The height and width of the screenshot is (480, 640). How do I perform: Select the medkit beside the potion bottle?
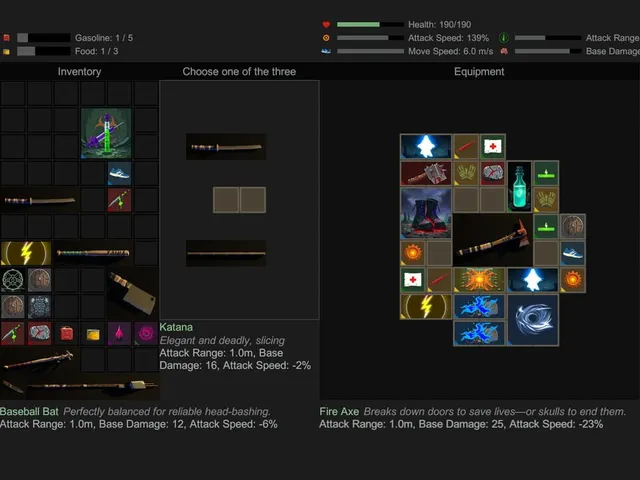[493, 147]
